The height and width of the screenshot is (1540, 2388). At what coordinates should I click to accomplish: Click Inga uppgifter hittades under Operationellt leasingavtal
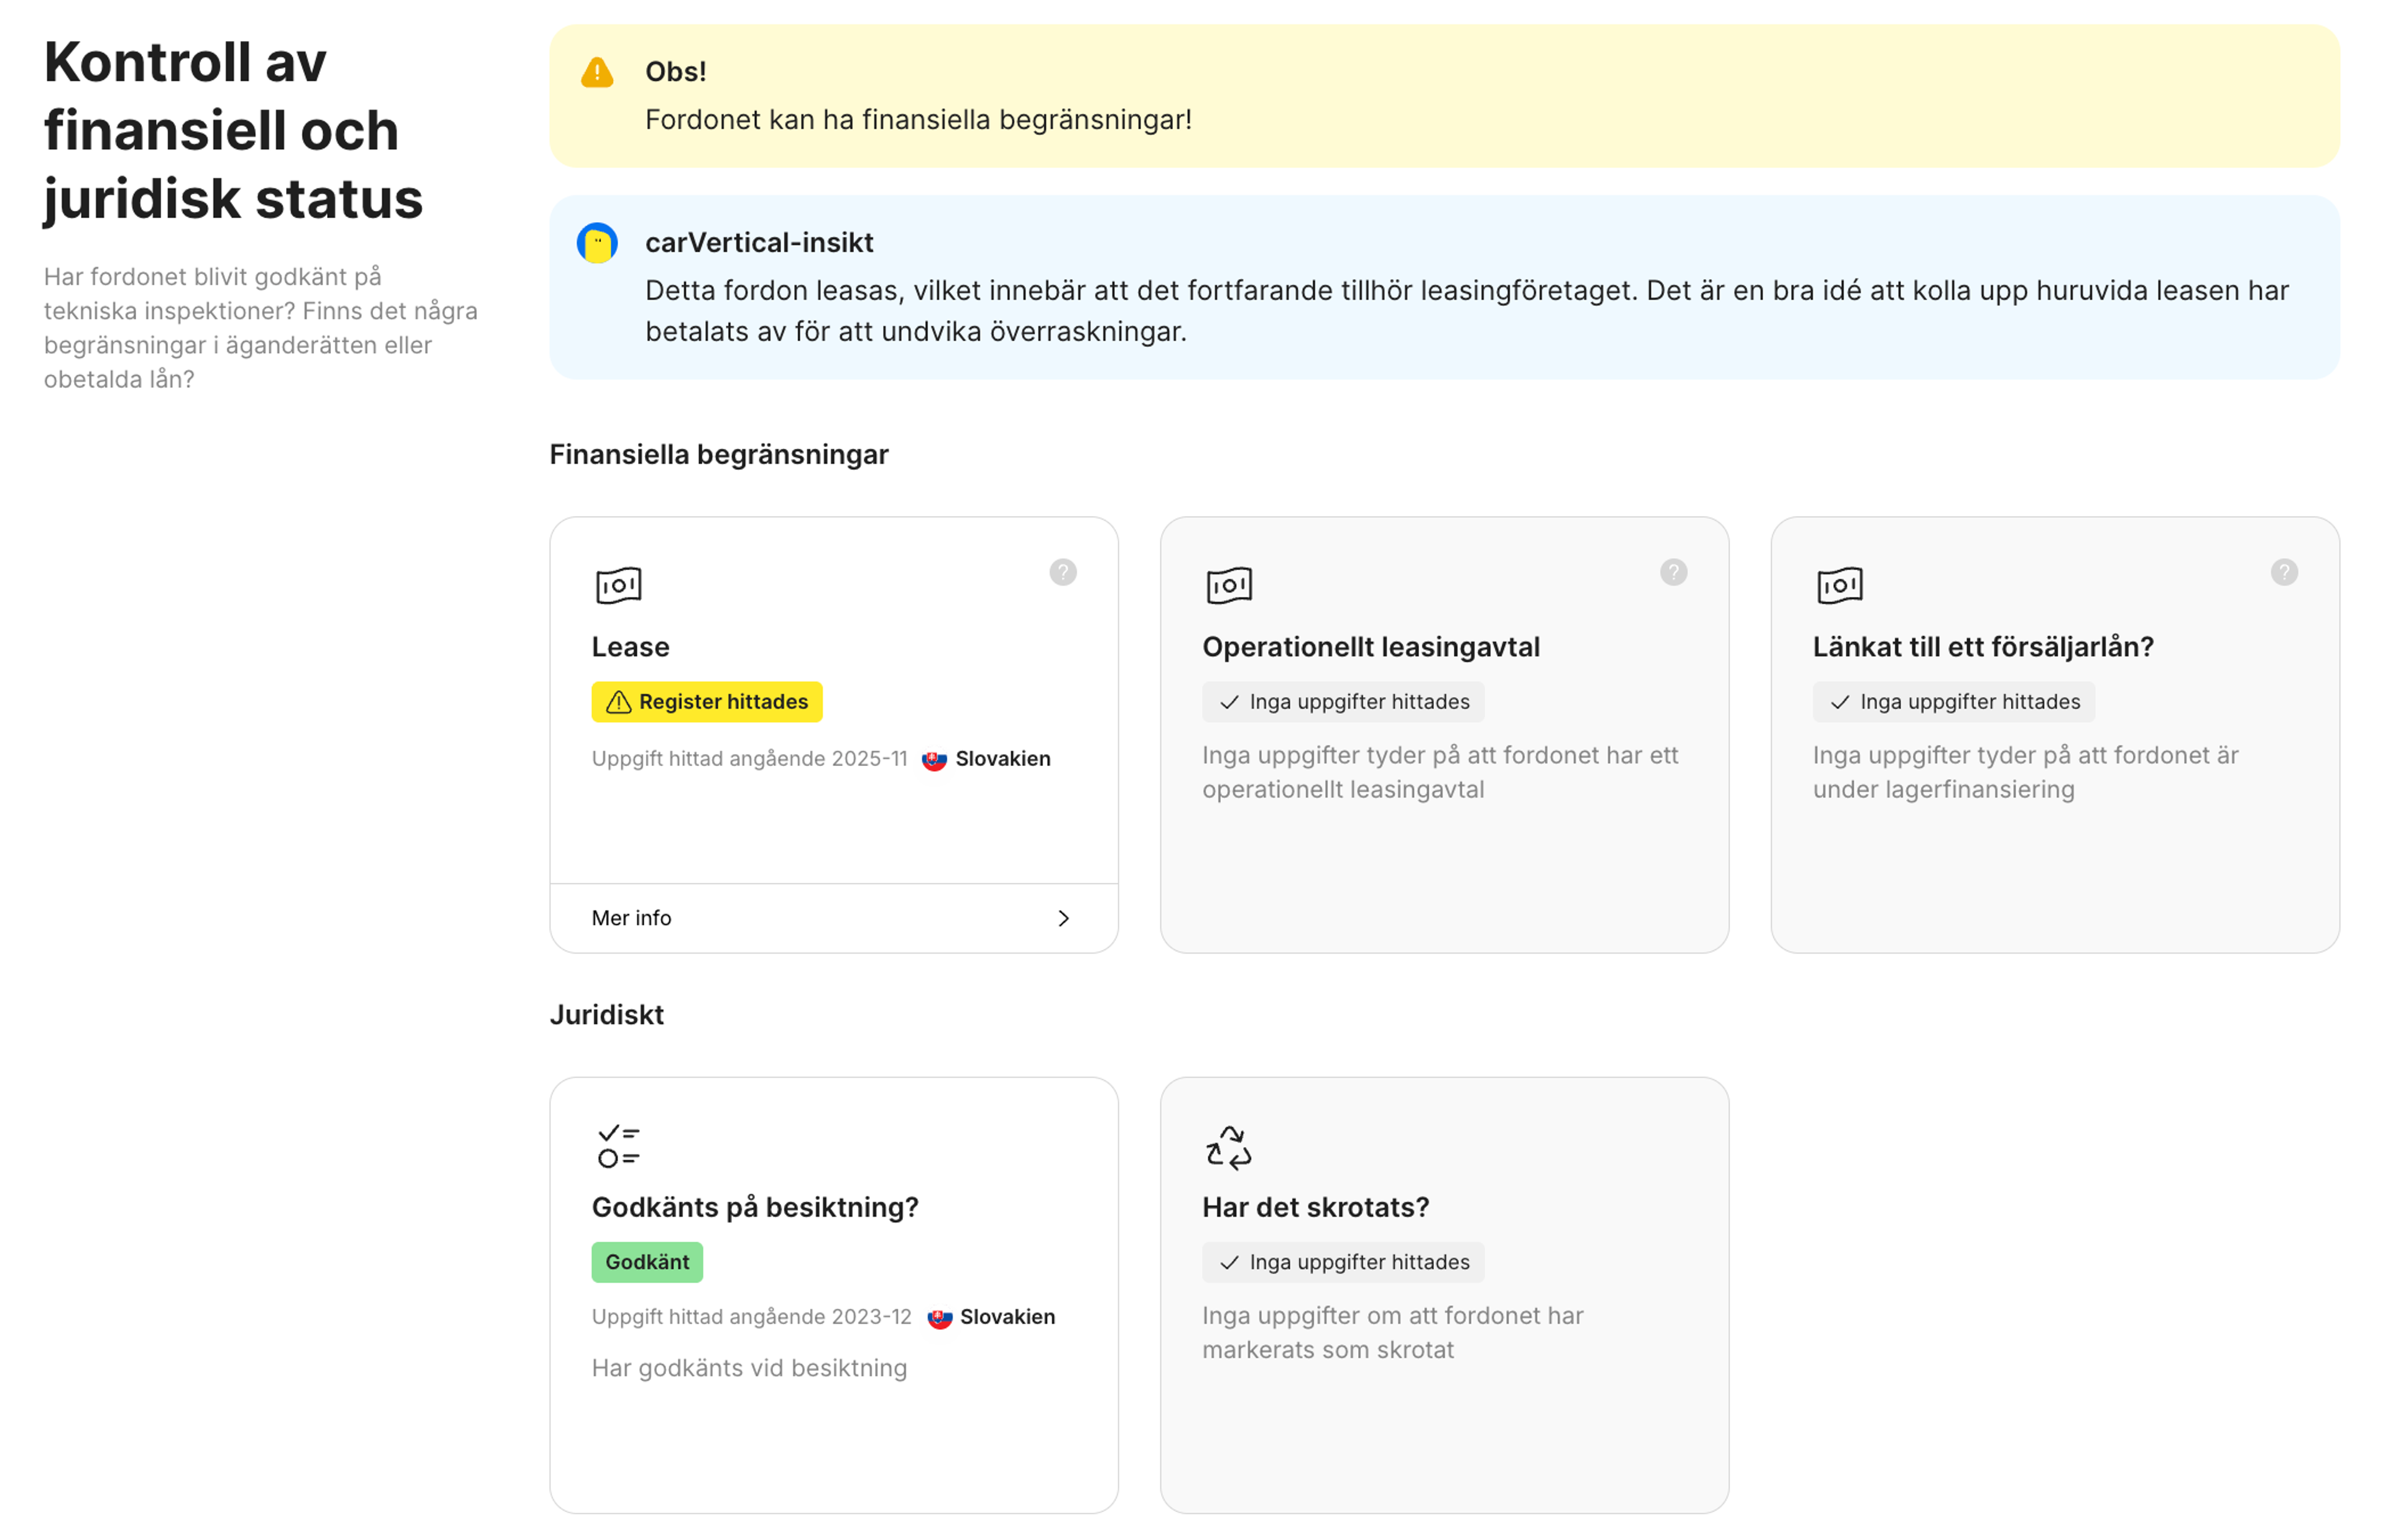click(x=1343, y=702)
